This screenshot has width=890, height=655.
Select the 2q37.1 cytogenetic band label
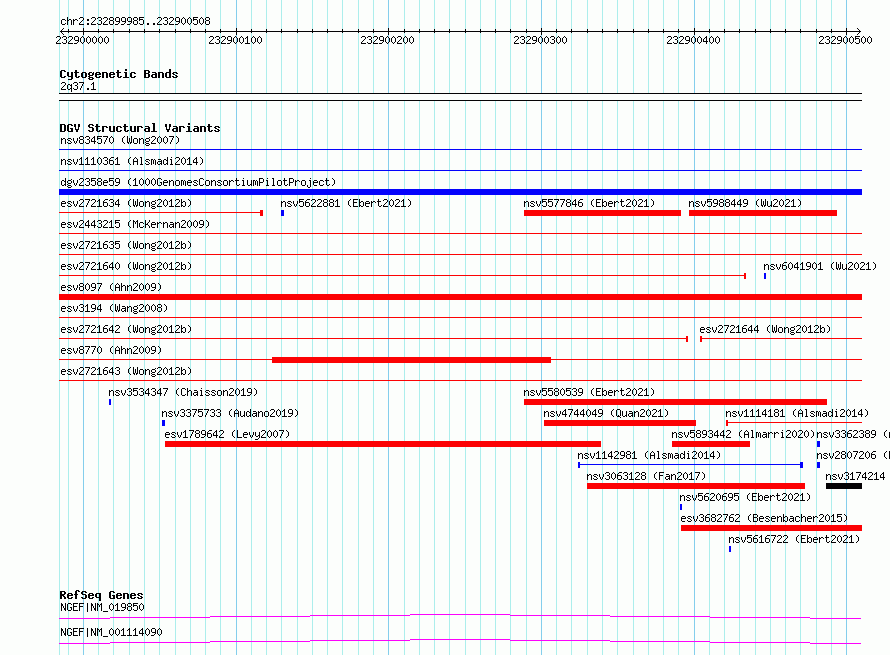tap(78, 86)
